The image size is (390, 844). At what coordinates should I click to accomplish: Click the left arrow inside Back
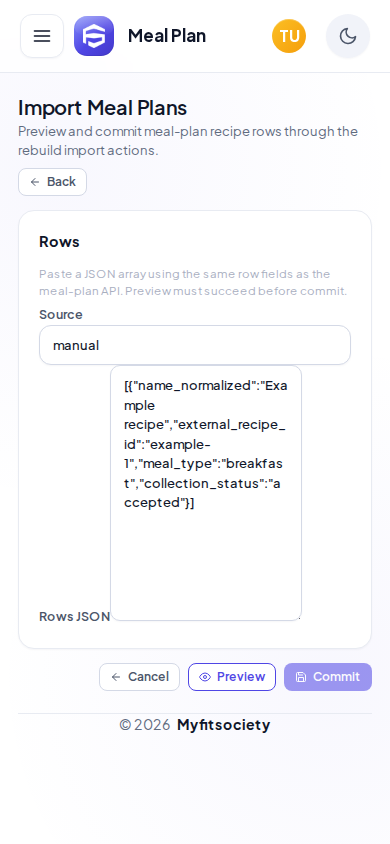(35, 182)
